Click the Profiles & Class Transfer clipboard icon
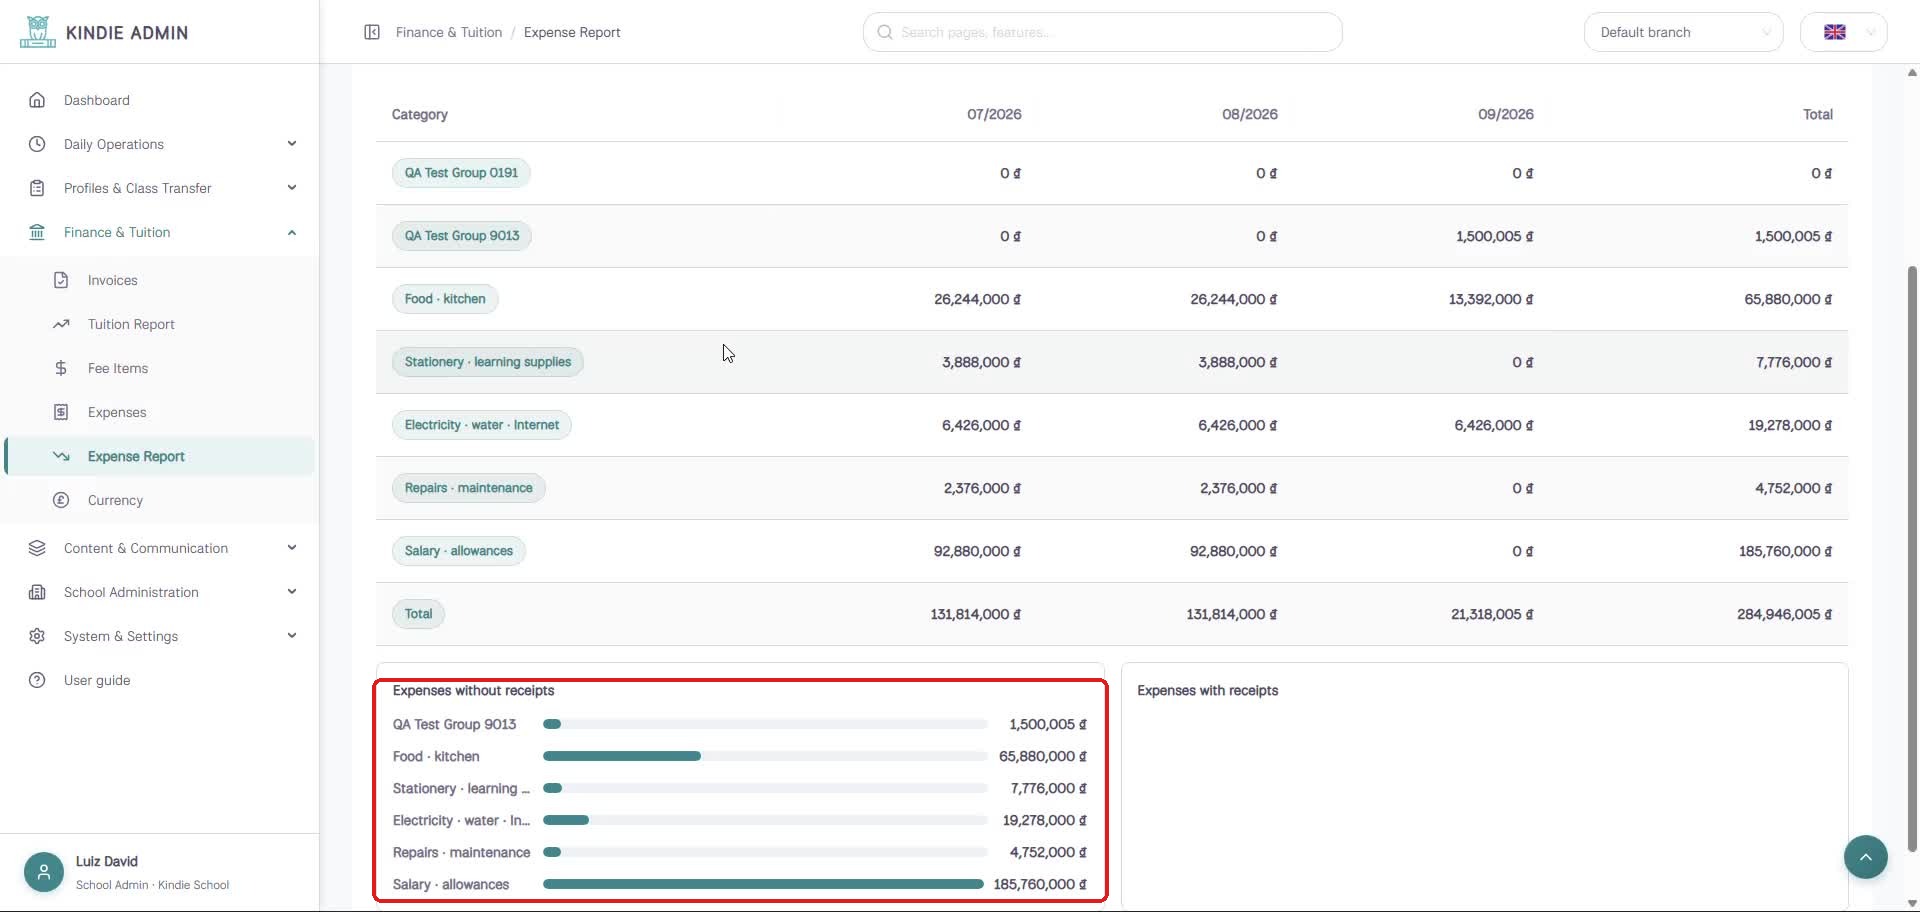Image resolution: width=1920 pixels, height=912 pixels. pos(37,188)
